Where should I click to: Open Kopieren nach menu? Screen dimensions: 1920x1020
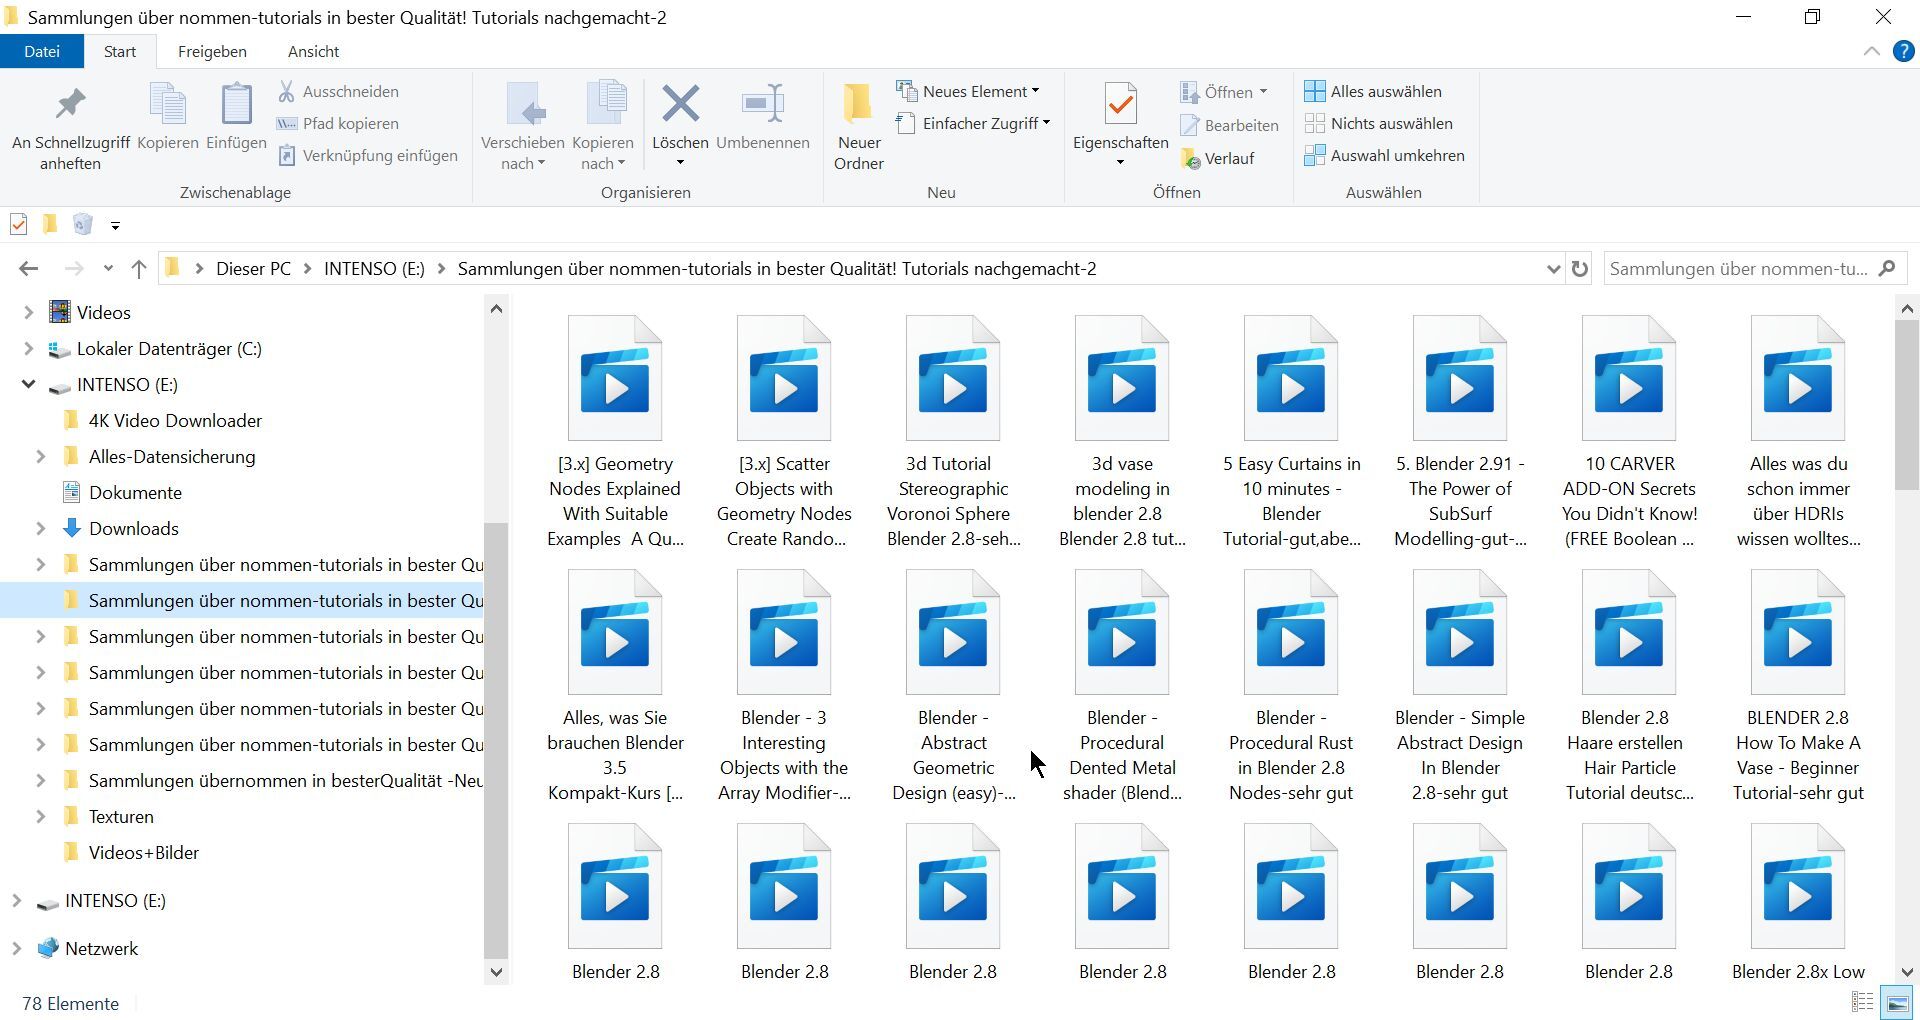click(x=603, y=126)
